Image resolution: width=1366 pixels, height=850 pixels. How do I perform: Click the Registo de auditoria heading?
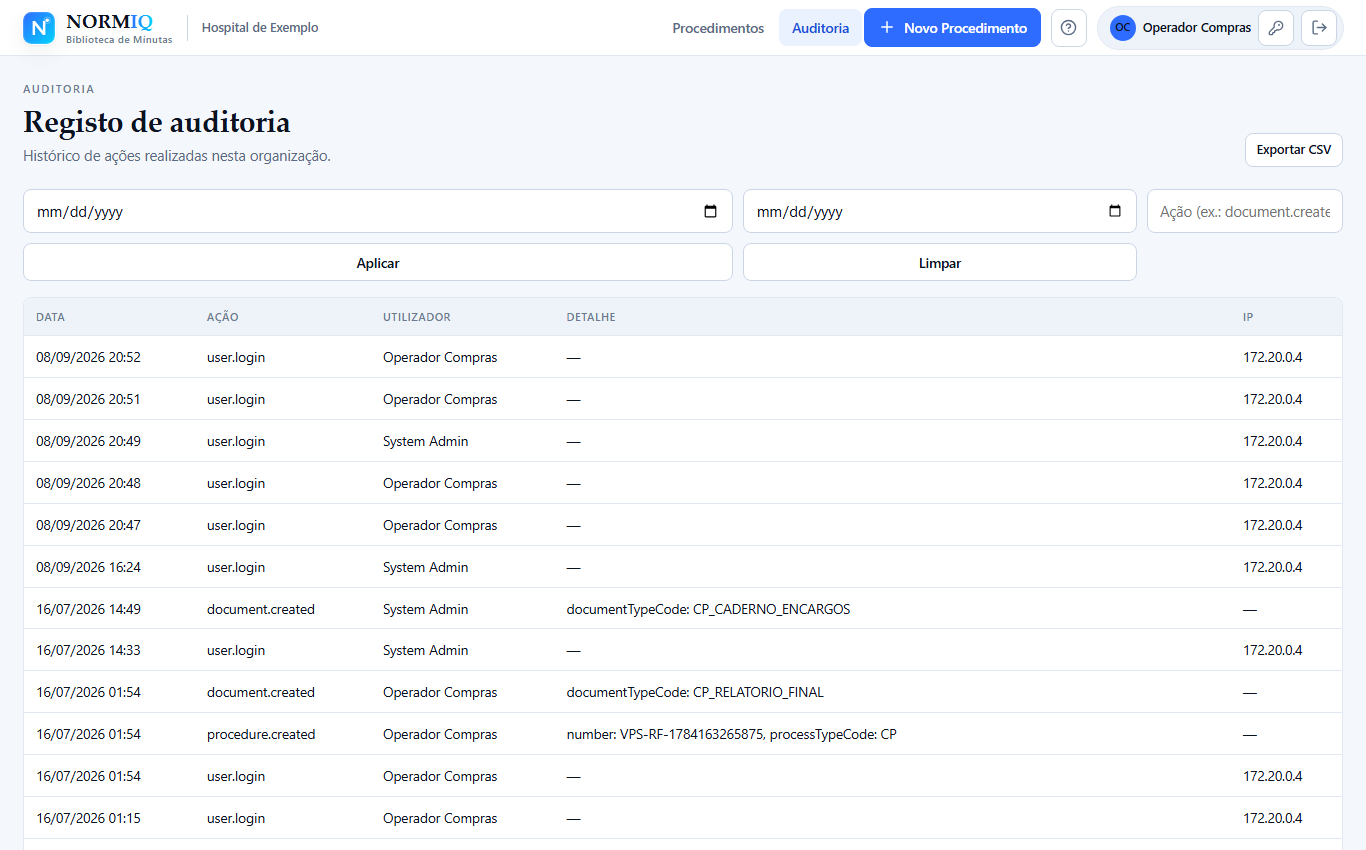(x=157, y=122)
